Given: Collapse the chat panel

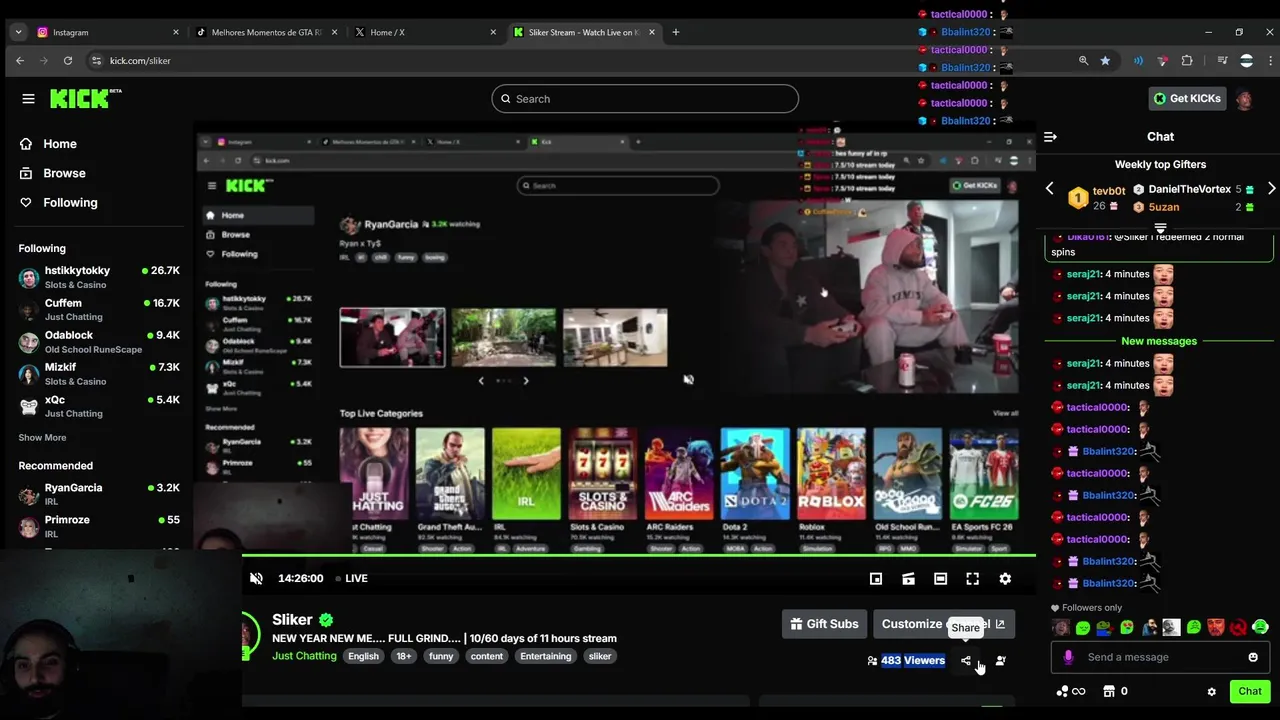Looking at the screenshot, I should pyautogui.click(x=1050, y=137).
